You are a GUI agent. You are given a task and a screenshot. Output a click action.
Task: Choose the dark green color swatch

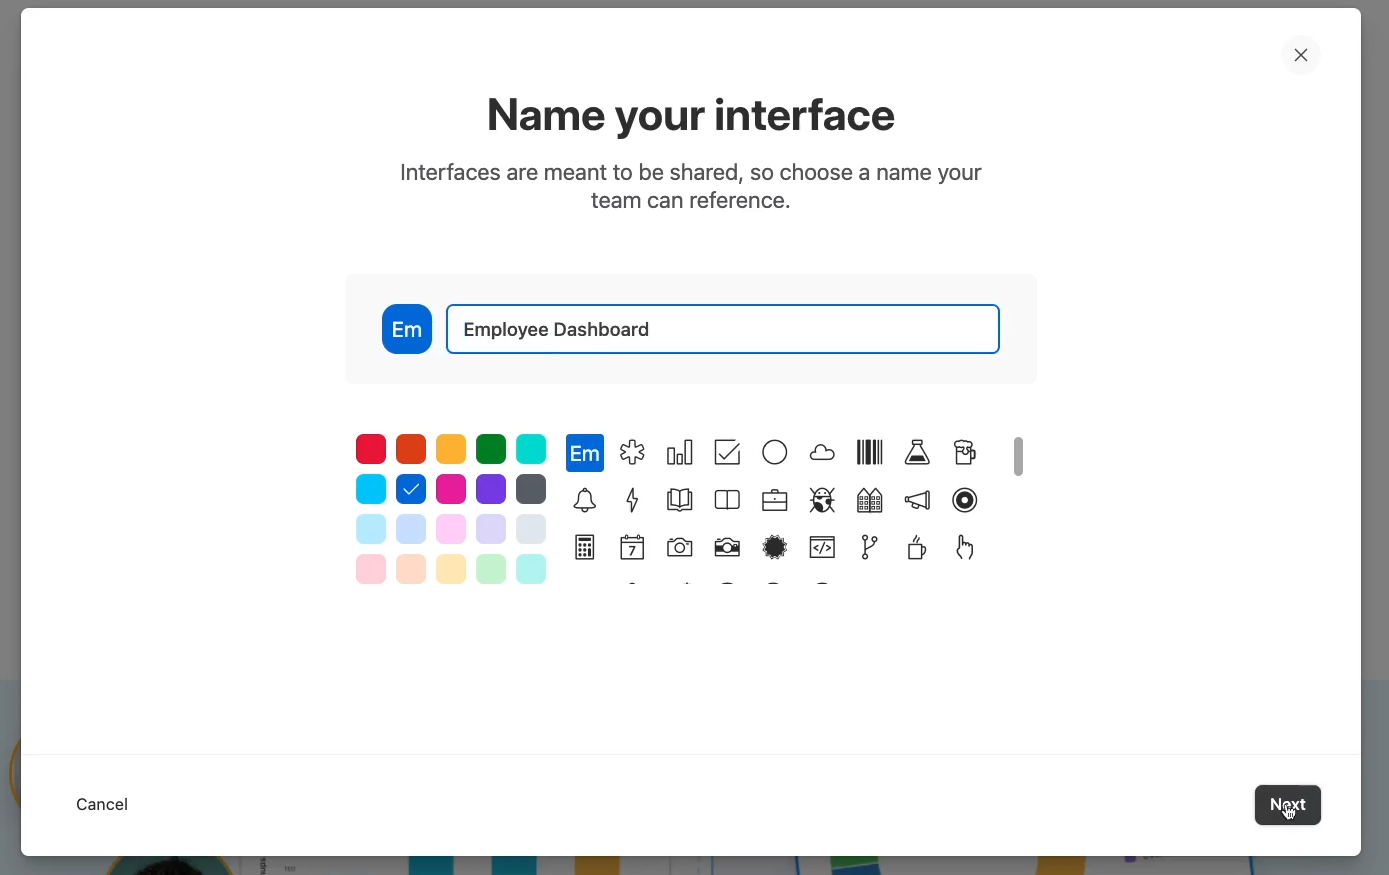491,449
